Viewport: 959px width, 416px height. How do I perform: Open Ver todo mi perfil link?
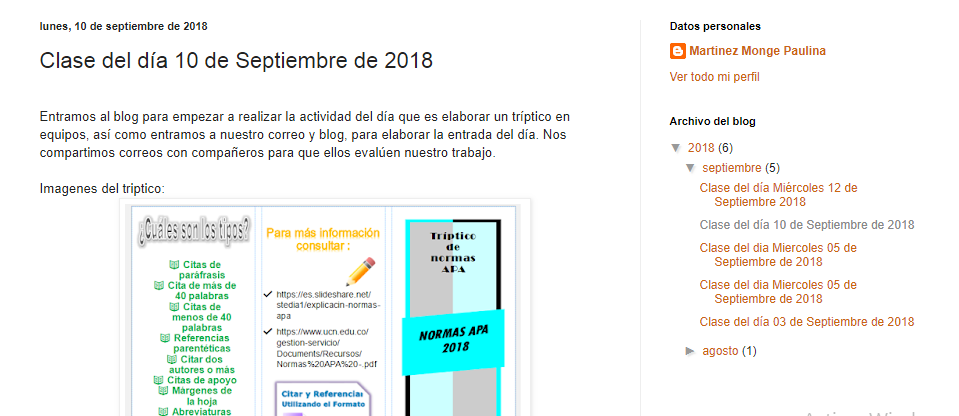coord(714,77)
